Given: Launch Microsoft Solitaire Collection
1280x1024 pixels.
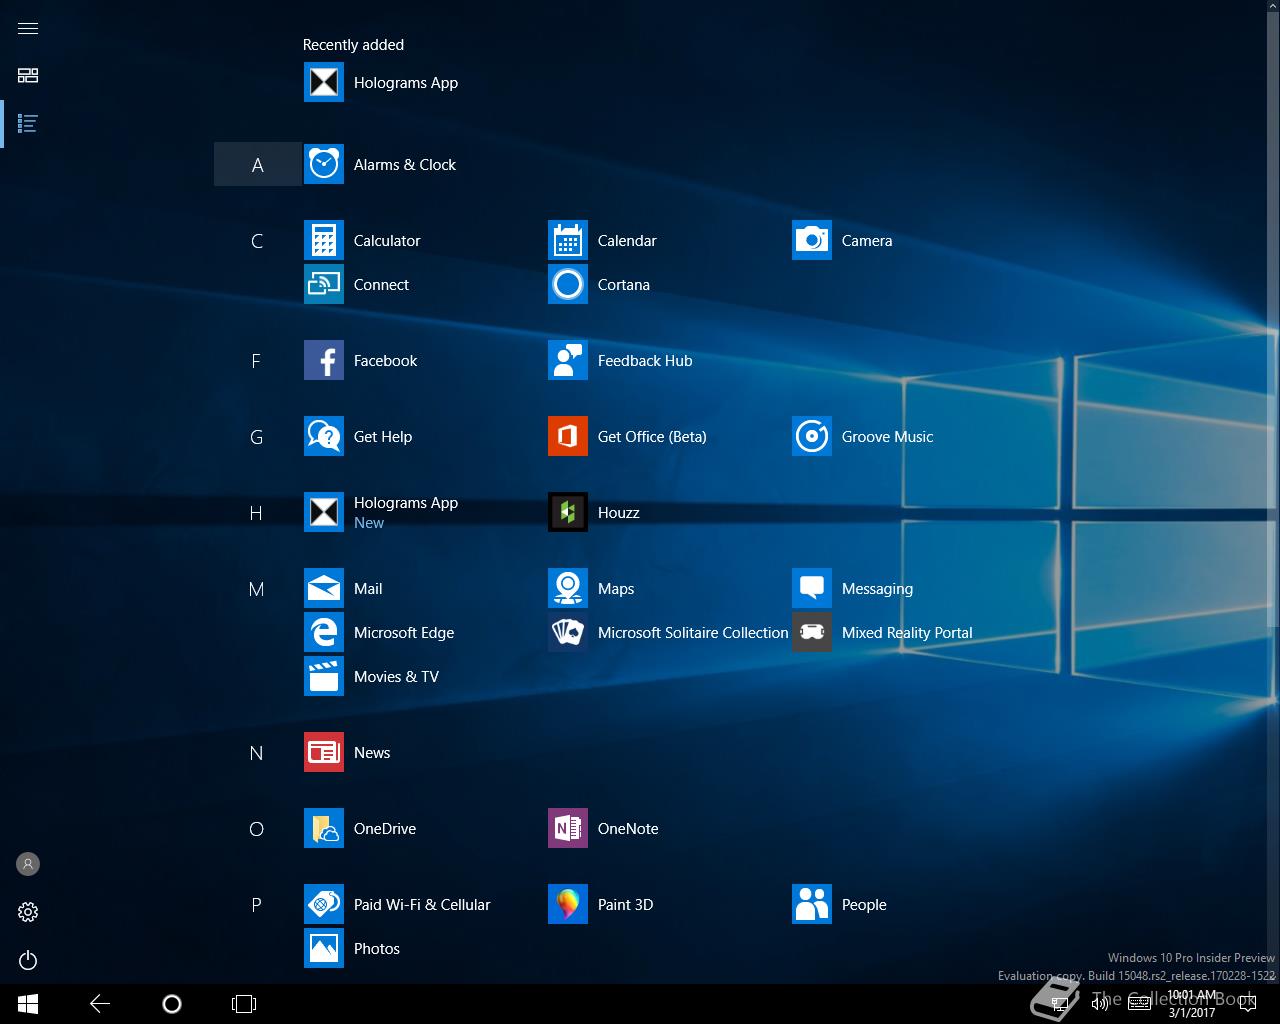Looking at the screenshot, I should [x=568, y=633].
